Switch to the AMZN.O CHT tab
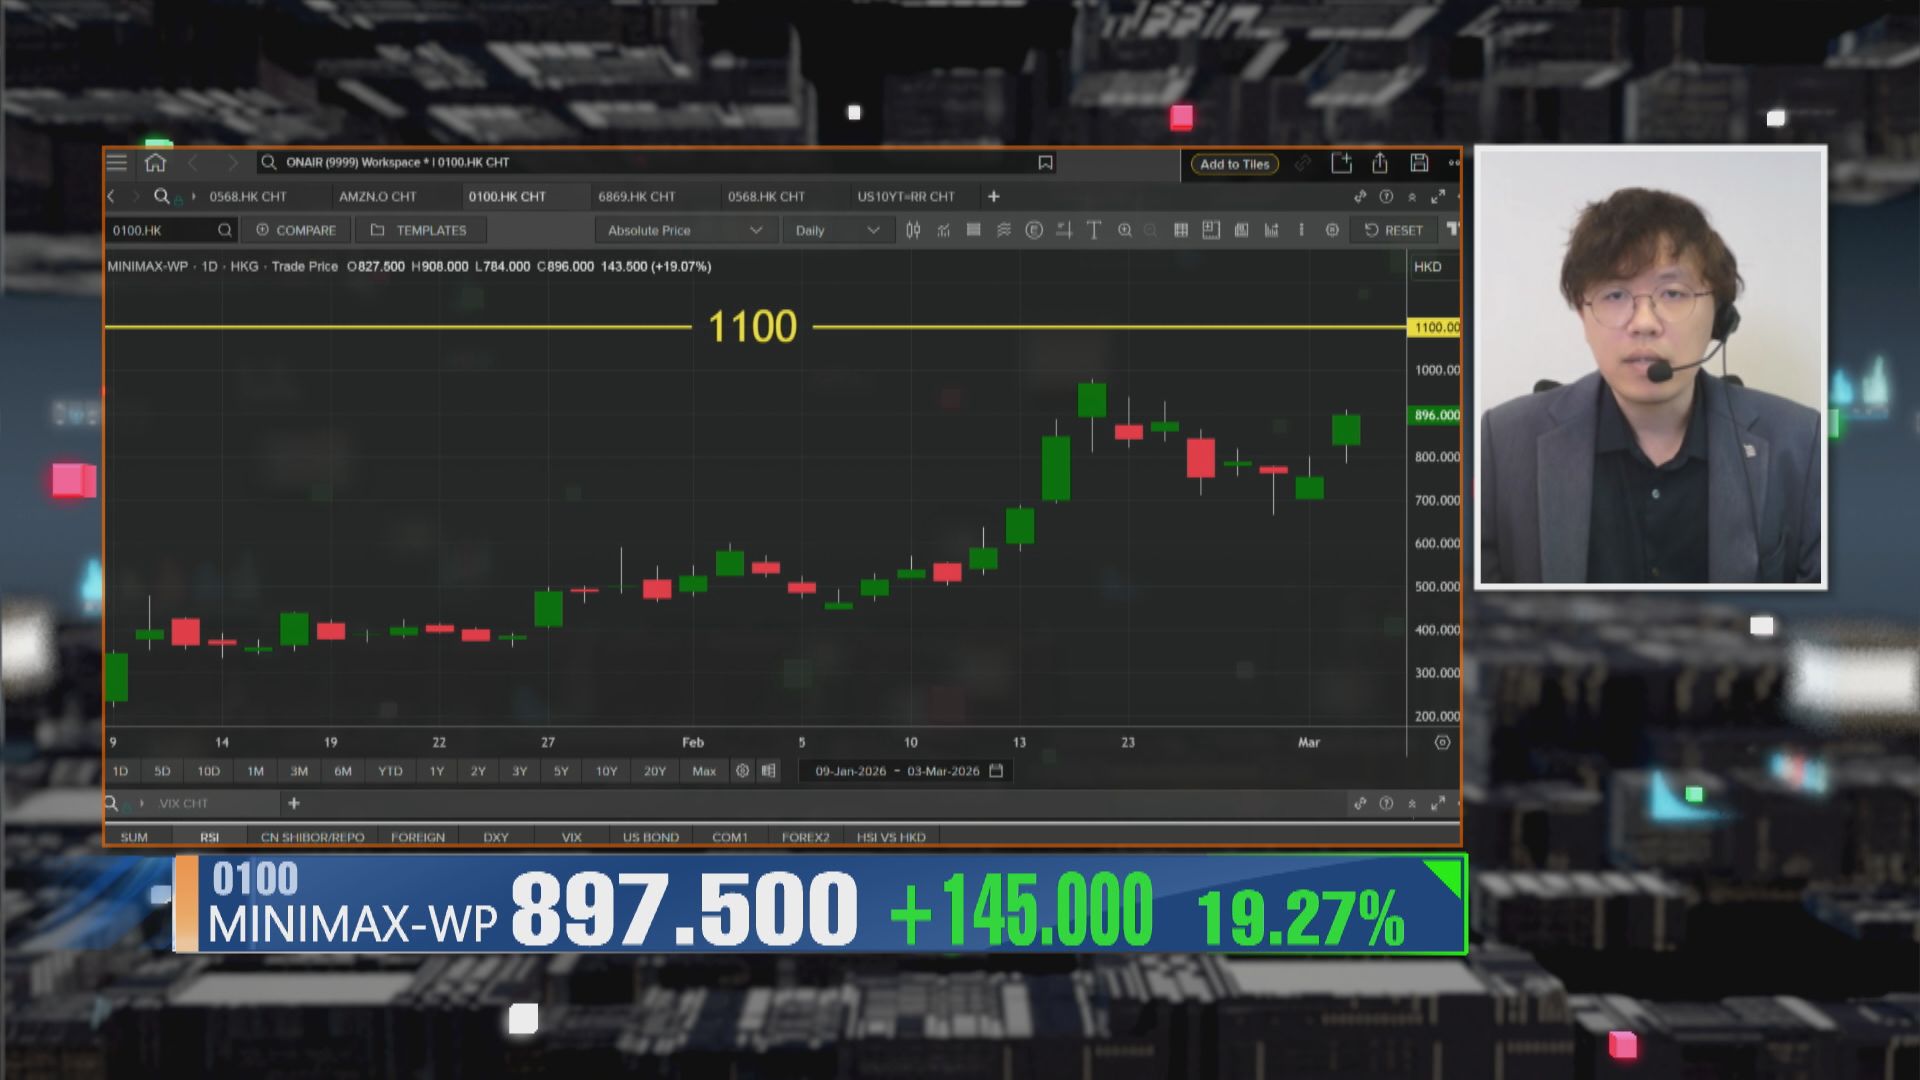The height and width of the screenshot is (1080, 1920). (377, 197)
